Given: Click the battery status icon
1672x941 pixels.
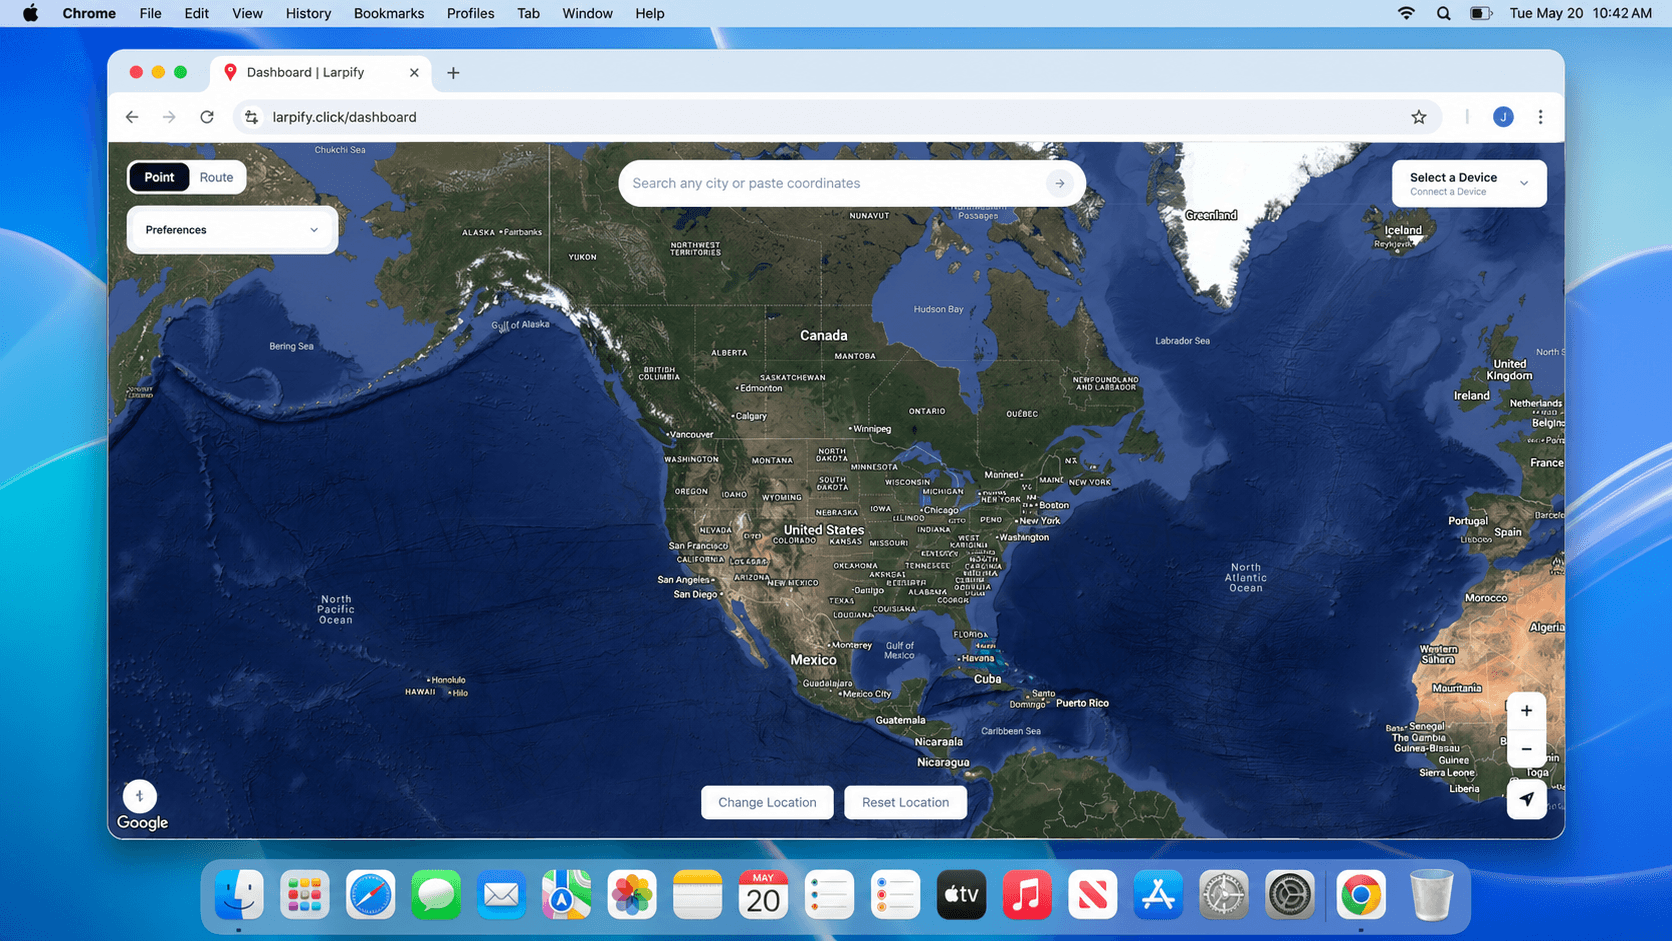Looking at the screenshot, I should pyautogui.click(x=1481, y=13).
